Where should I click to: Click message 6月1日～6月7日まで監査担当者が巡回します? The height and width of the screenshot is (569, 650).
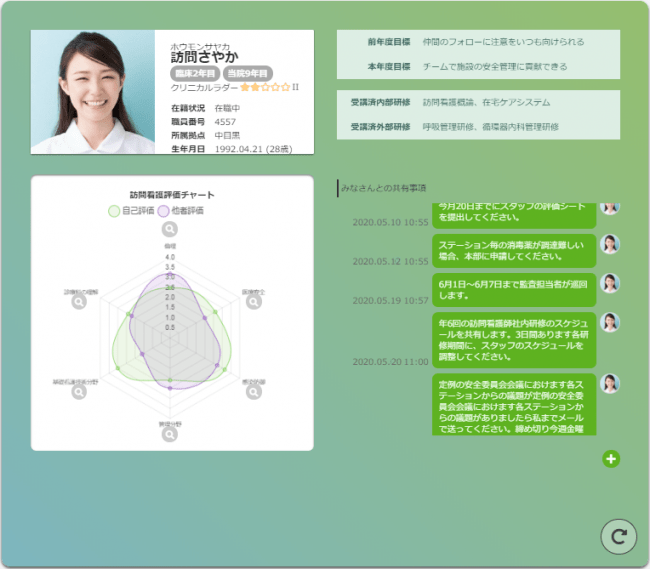click(x=514, y=290)
